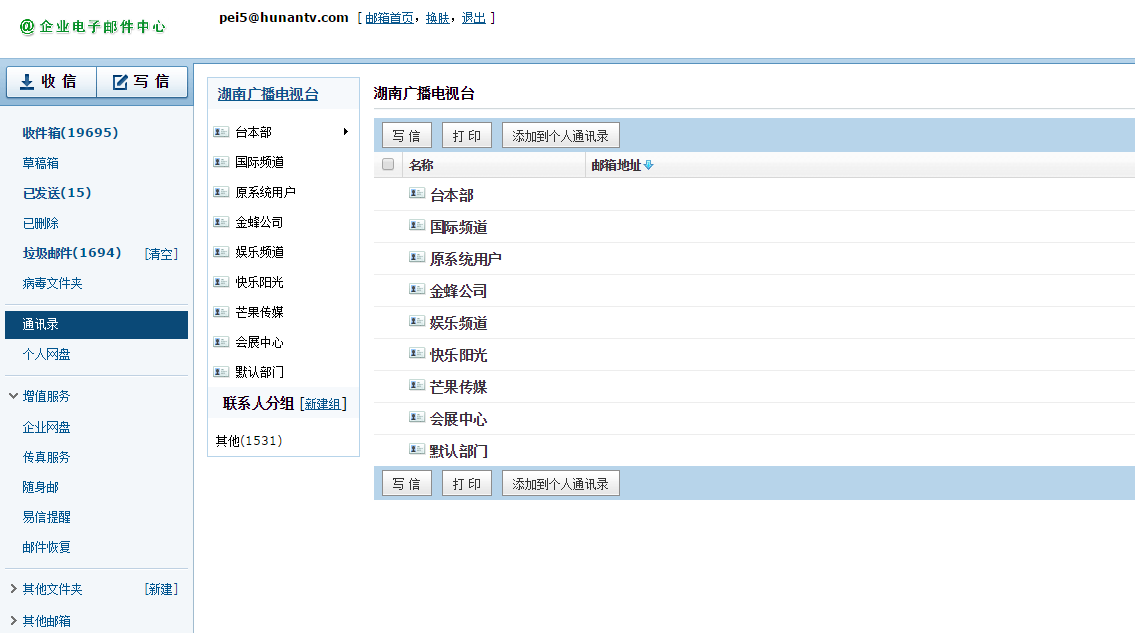Click the 新建 link next to 其他文件夹
1135x633 pixels.
click(161, 589)
